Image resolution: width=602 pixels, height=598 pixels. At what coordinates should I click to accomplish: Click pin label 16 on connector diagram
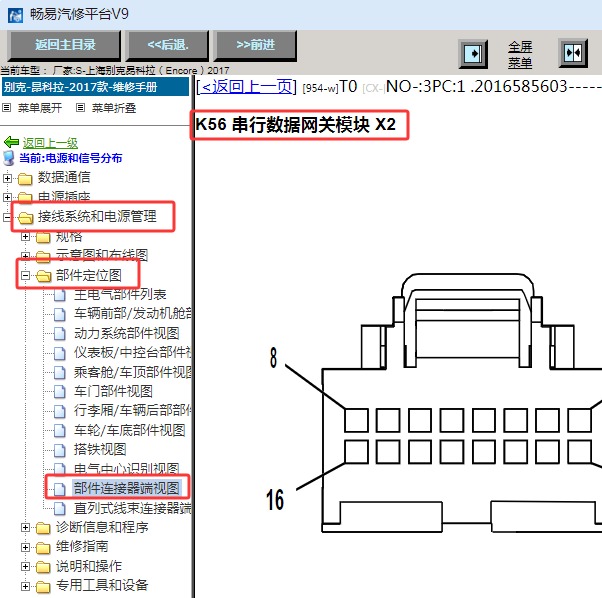275,499
